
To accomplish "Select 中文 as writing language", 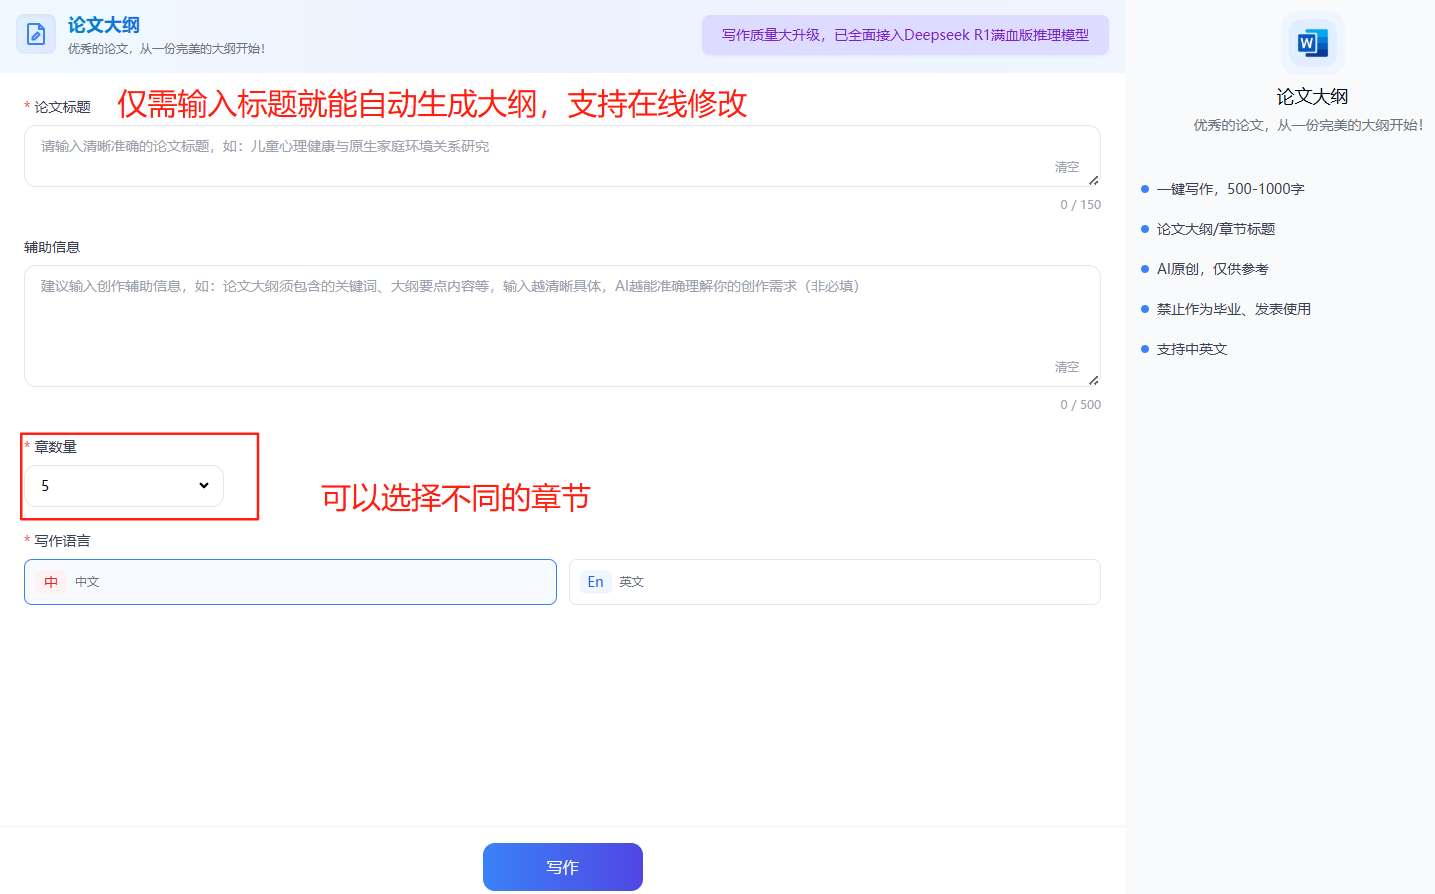I will pyautogui.click(x=290, y=582).
